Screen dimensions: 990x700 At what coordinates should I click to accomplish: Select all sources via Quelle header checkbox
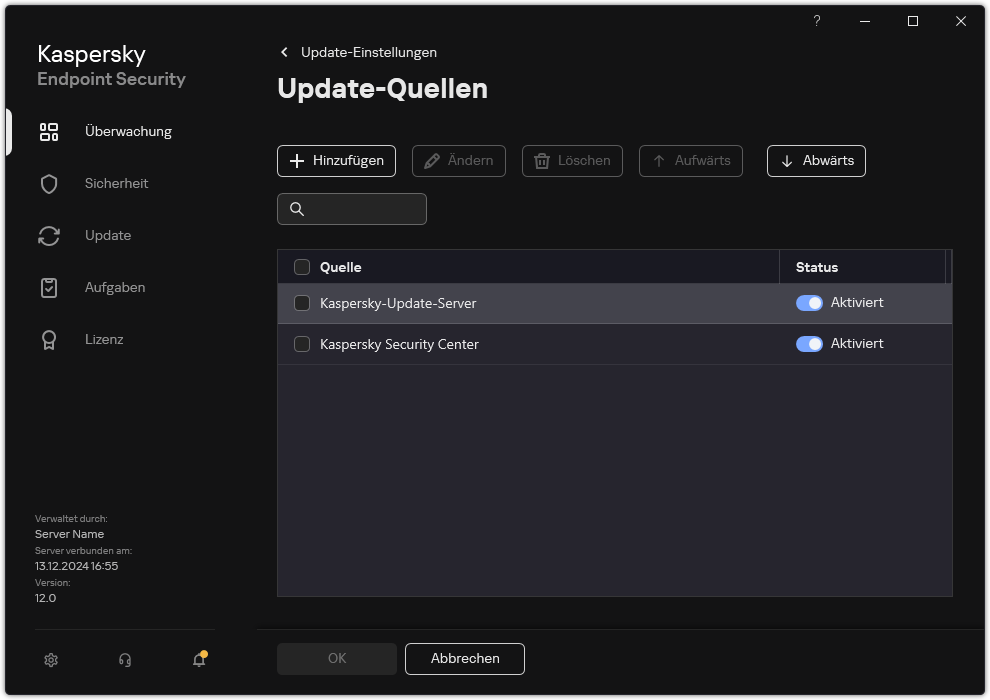click(x=302, y=267)
